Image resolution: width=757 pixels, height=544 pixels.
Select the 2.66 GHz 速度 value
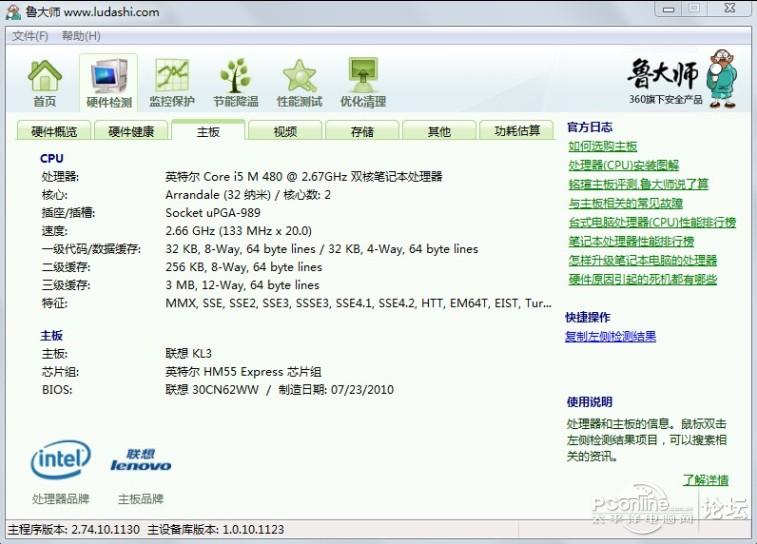coord(238,231)
